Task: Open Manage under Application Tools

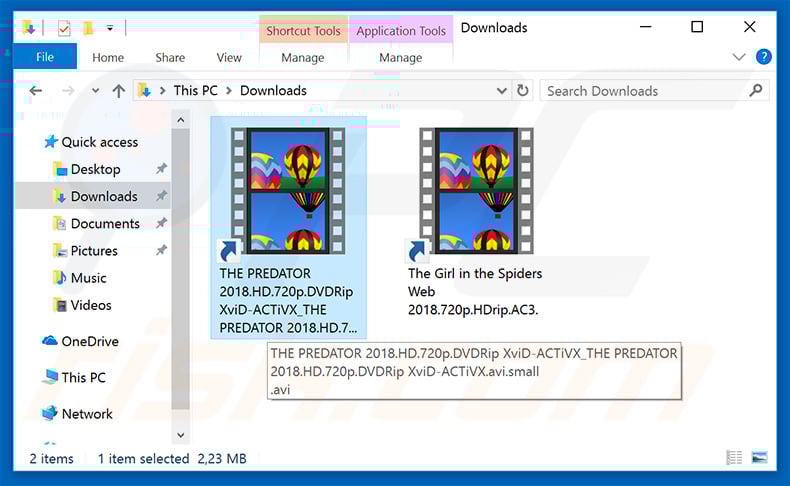Action: point(401,58)
